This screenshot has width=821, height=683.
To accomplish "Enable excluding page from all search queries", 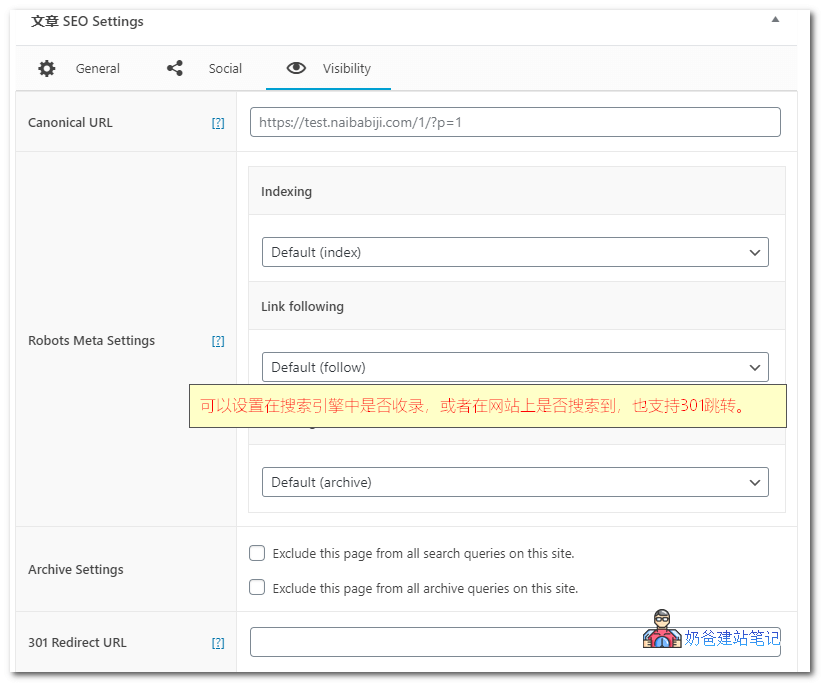I will click(257, 553).
